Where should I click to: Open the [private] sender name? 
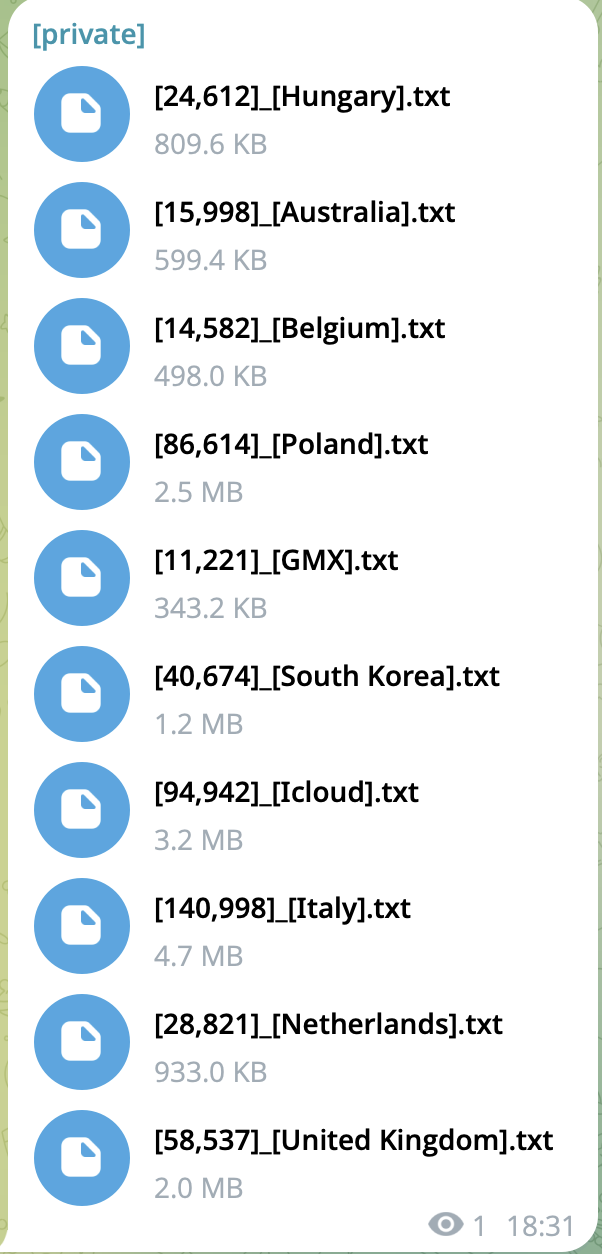point(89,35)
